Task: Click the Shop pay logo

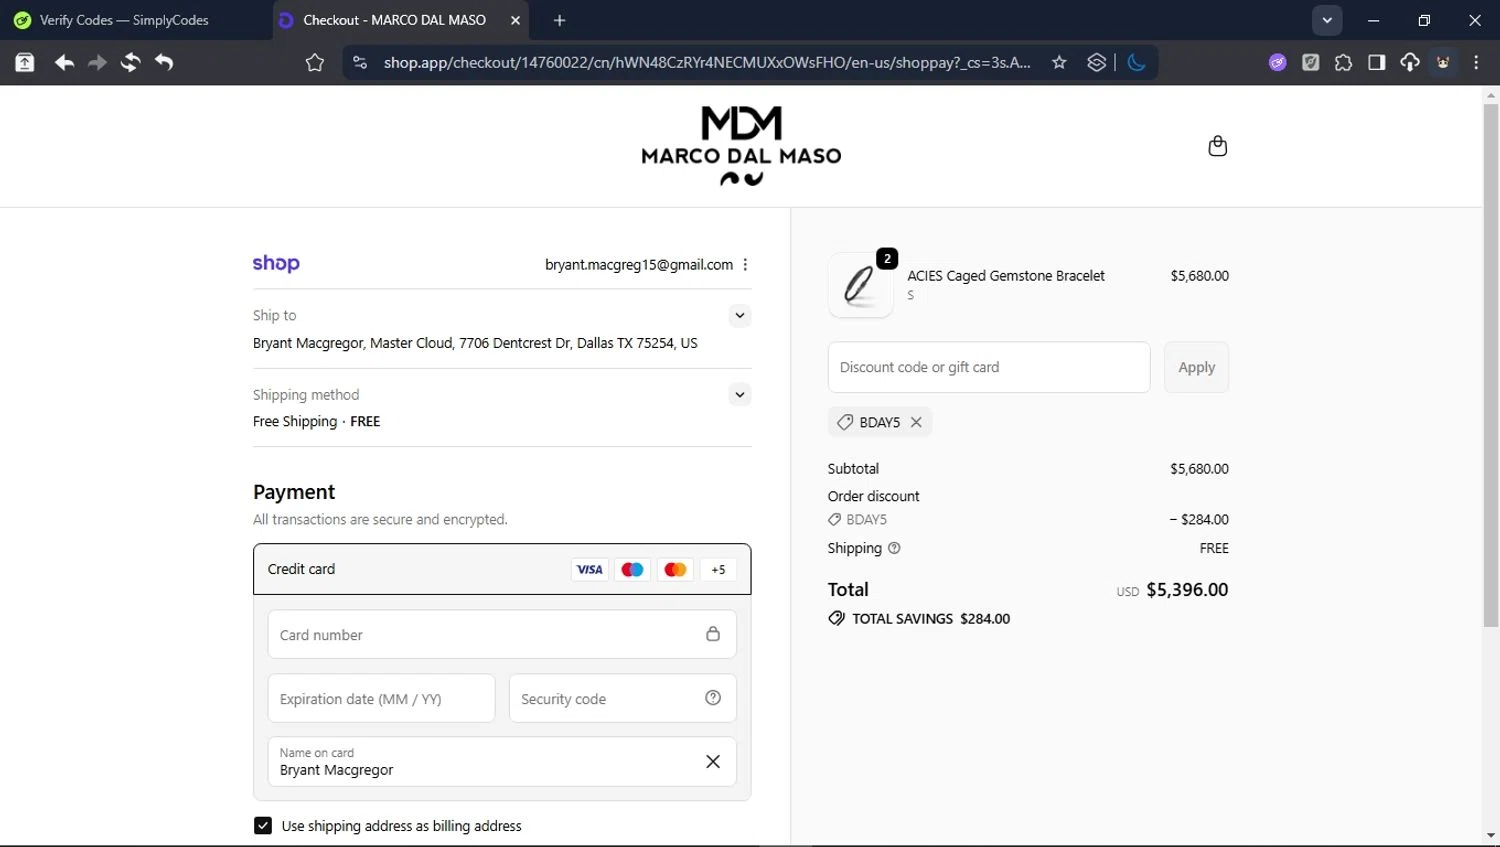Action: 276,263
